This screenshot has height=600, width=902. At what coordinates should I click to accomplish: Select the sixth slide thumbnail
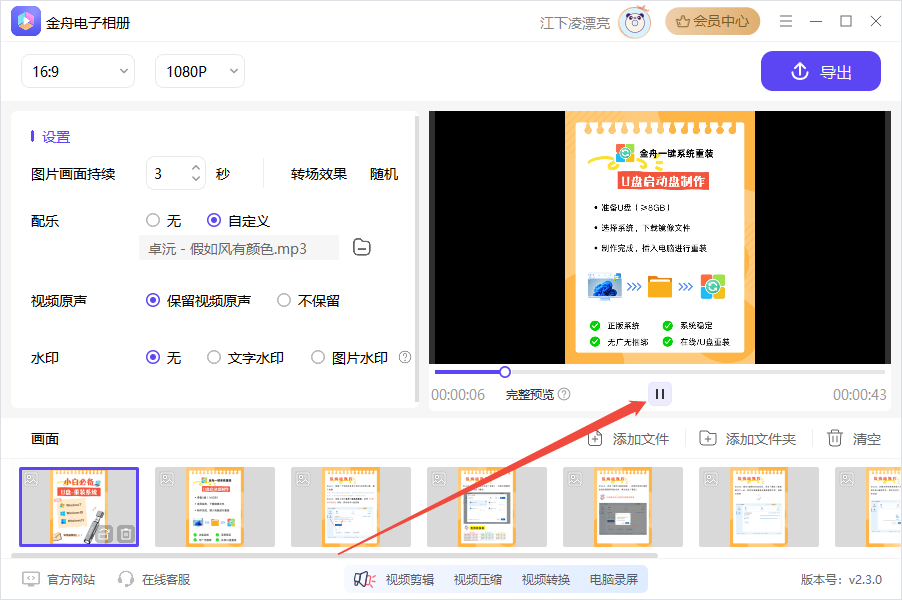[x=759, y=507]
